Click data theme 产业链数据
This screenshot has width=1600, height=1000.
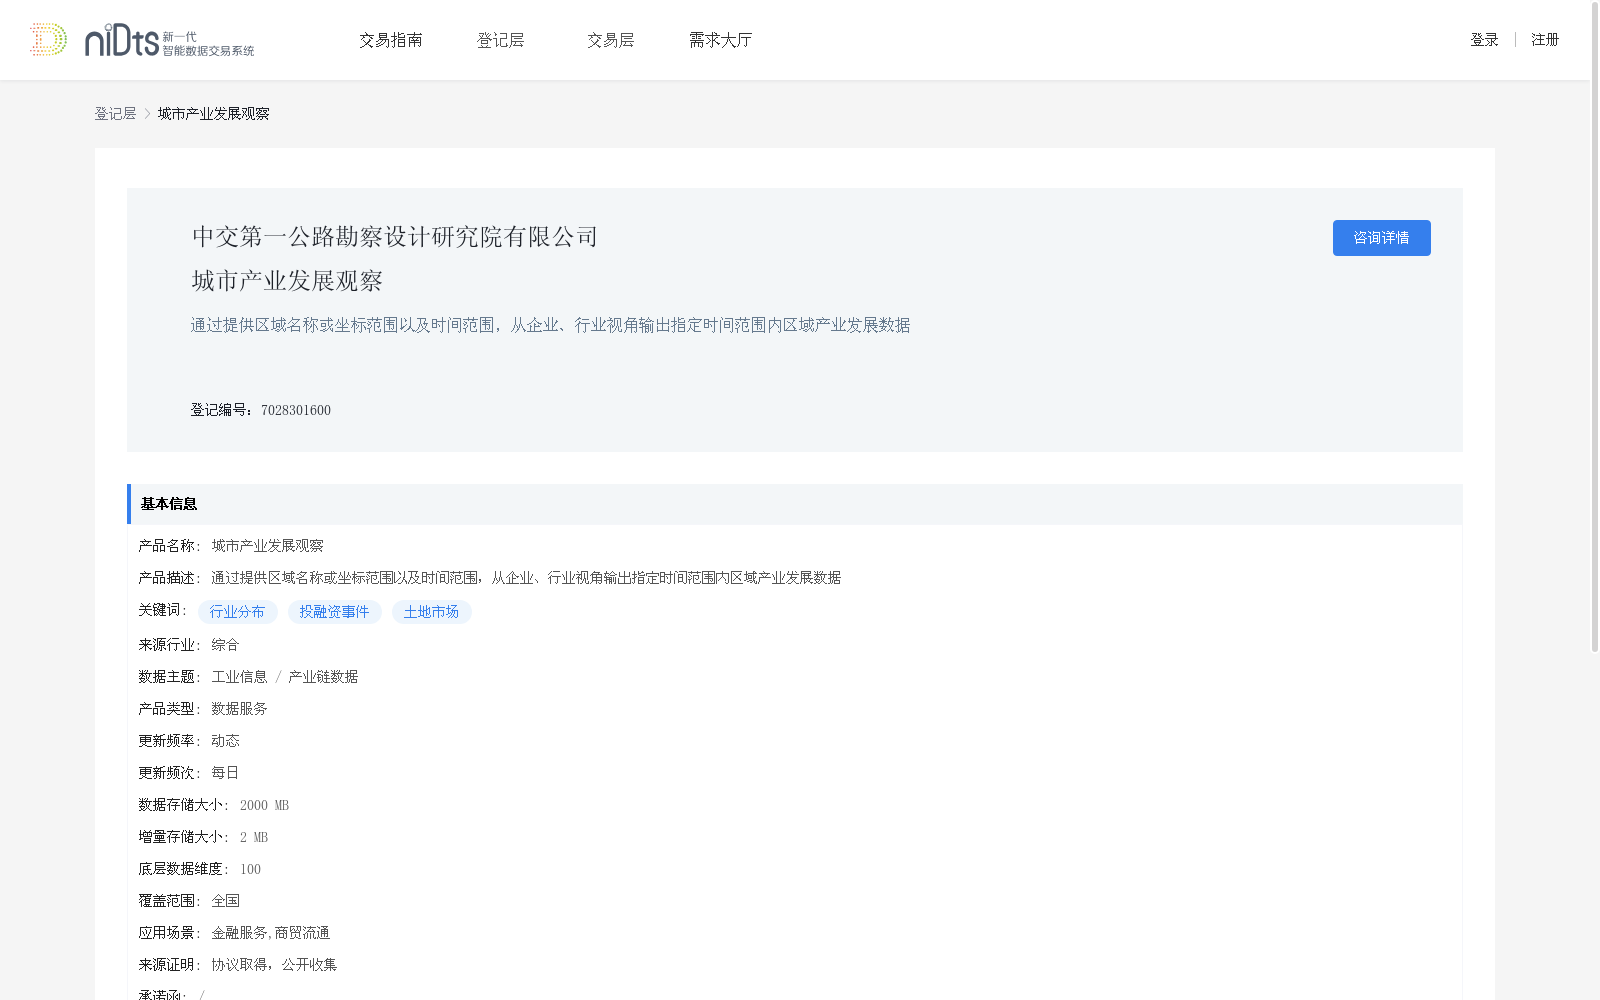pos(323,677)
